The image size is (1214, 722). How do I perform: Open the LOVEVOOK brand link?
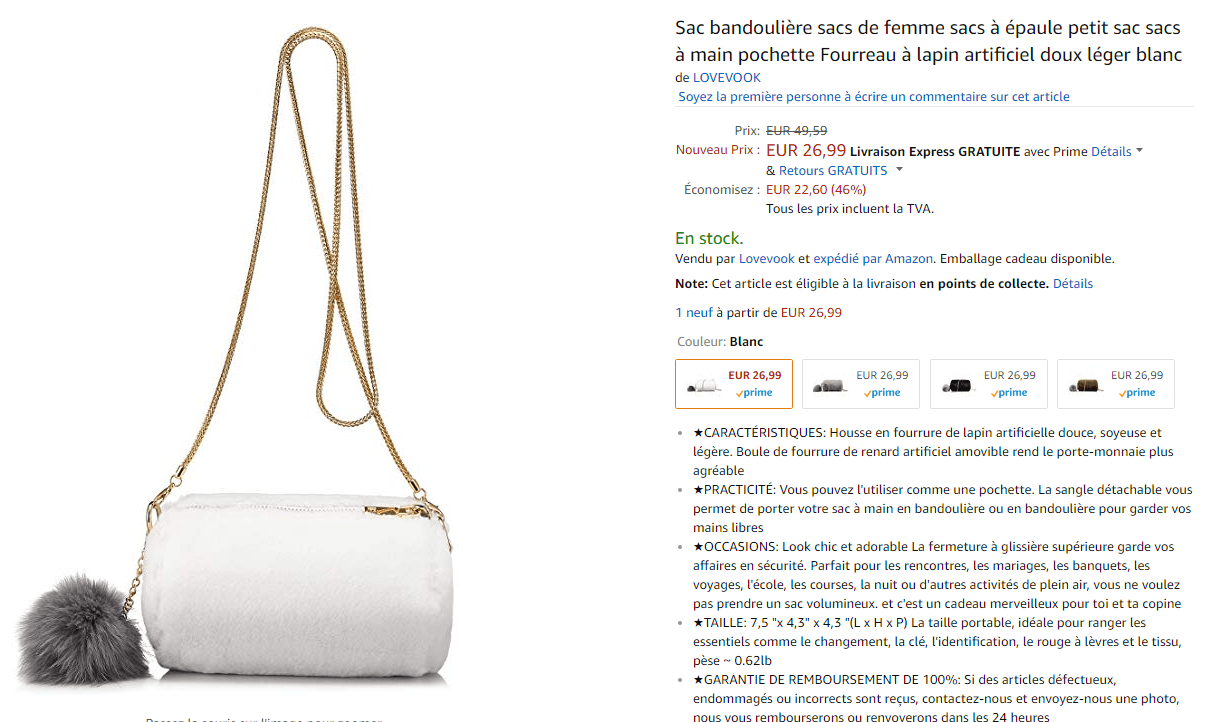(727, 78)
